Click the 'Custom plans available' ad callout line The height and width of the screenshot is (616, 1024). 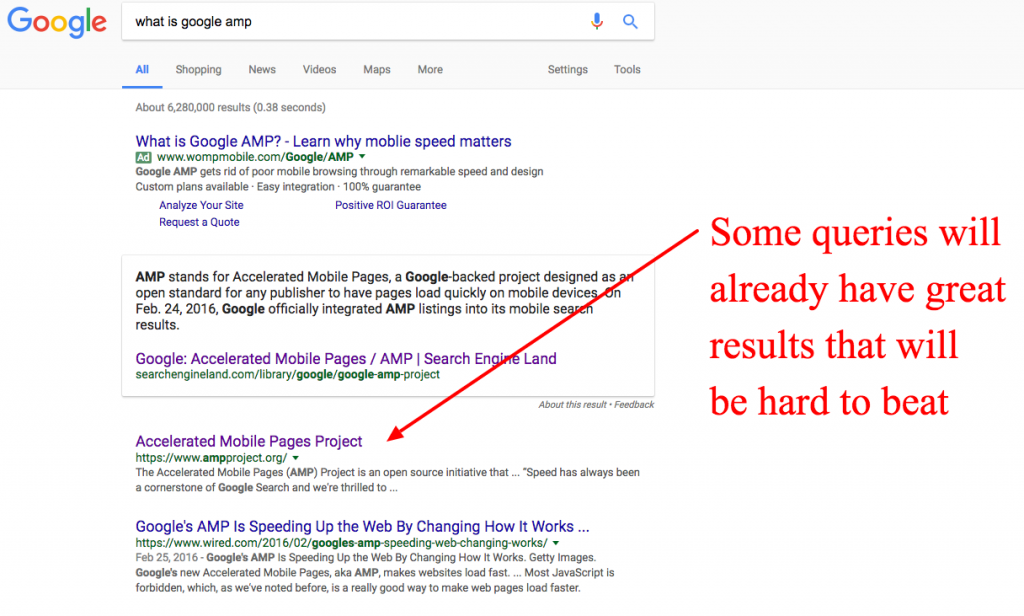pyautogui.click(x=278, y=187)
